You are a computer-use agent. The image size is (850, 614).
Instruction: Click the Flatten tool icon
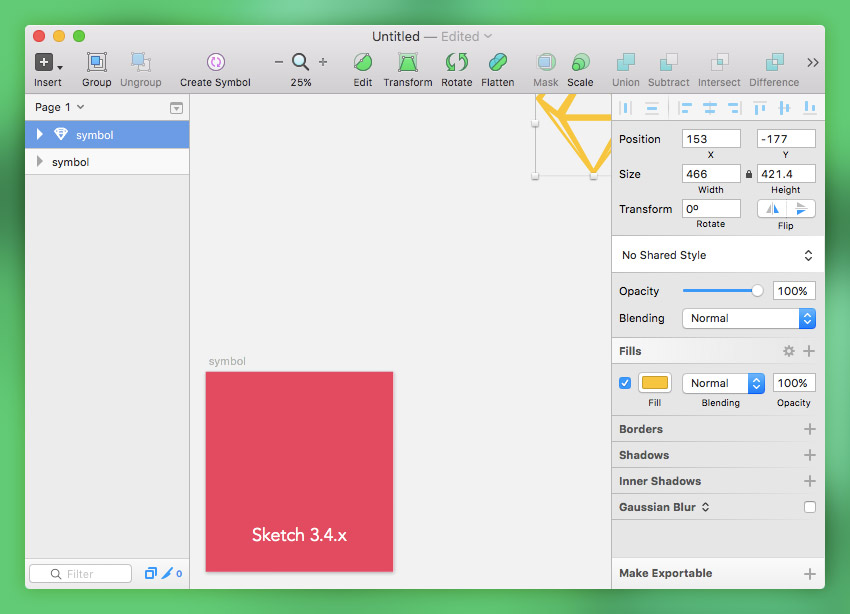[x=497, y=63]
